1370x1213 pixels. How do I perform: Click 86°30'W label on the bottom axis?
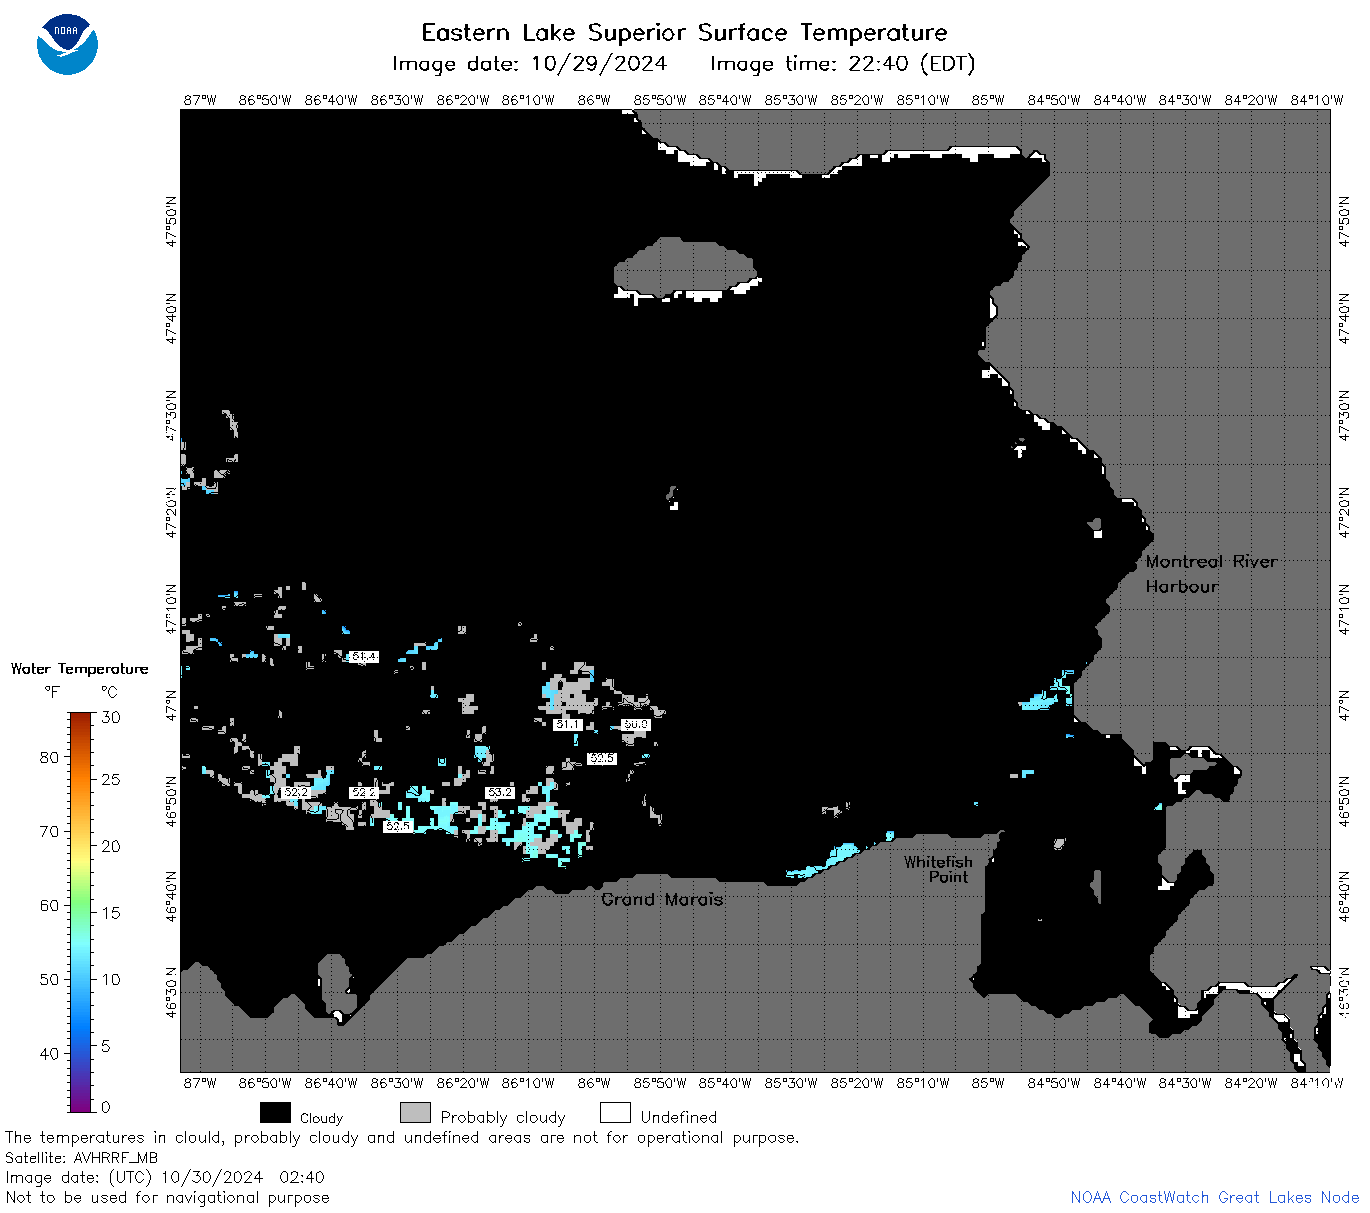click(397, 1083)
